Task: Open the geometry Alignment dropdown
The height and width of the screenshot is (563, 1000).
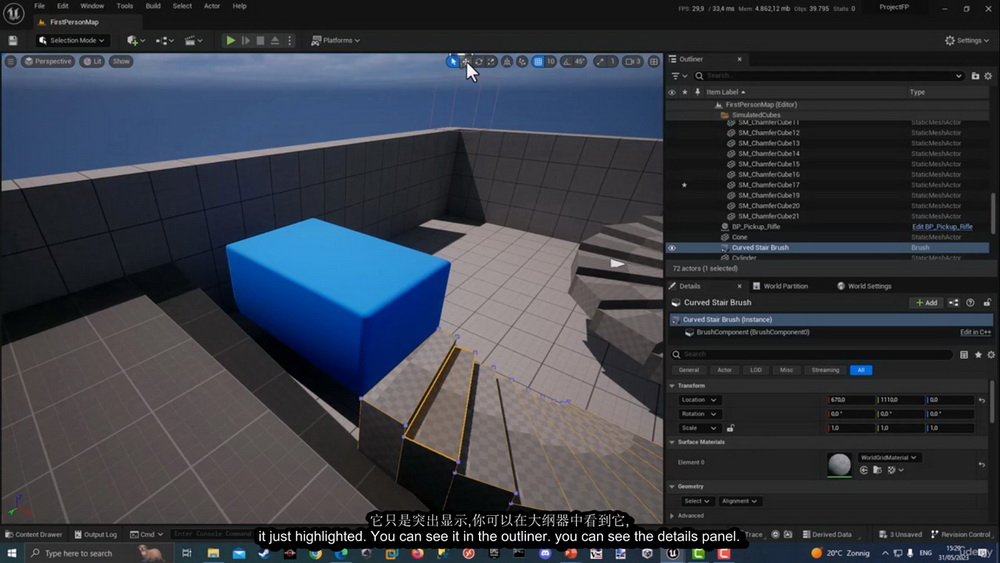Action: pos(739,501)
